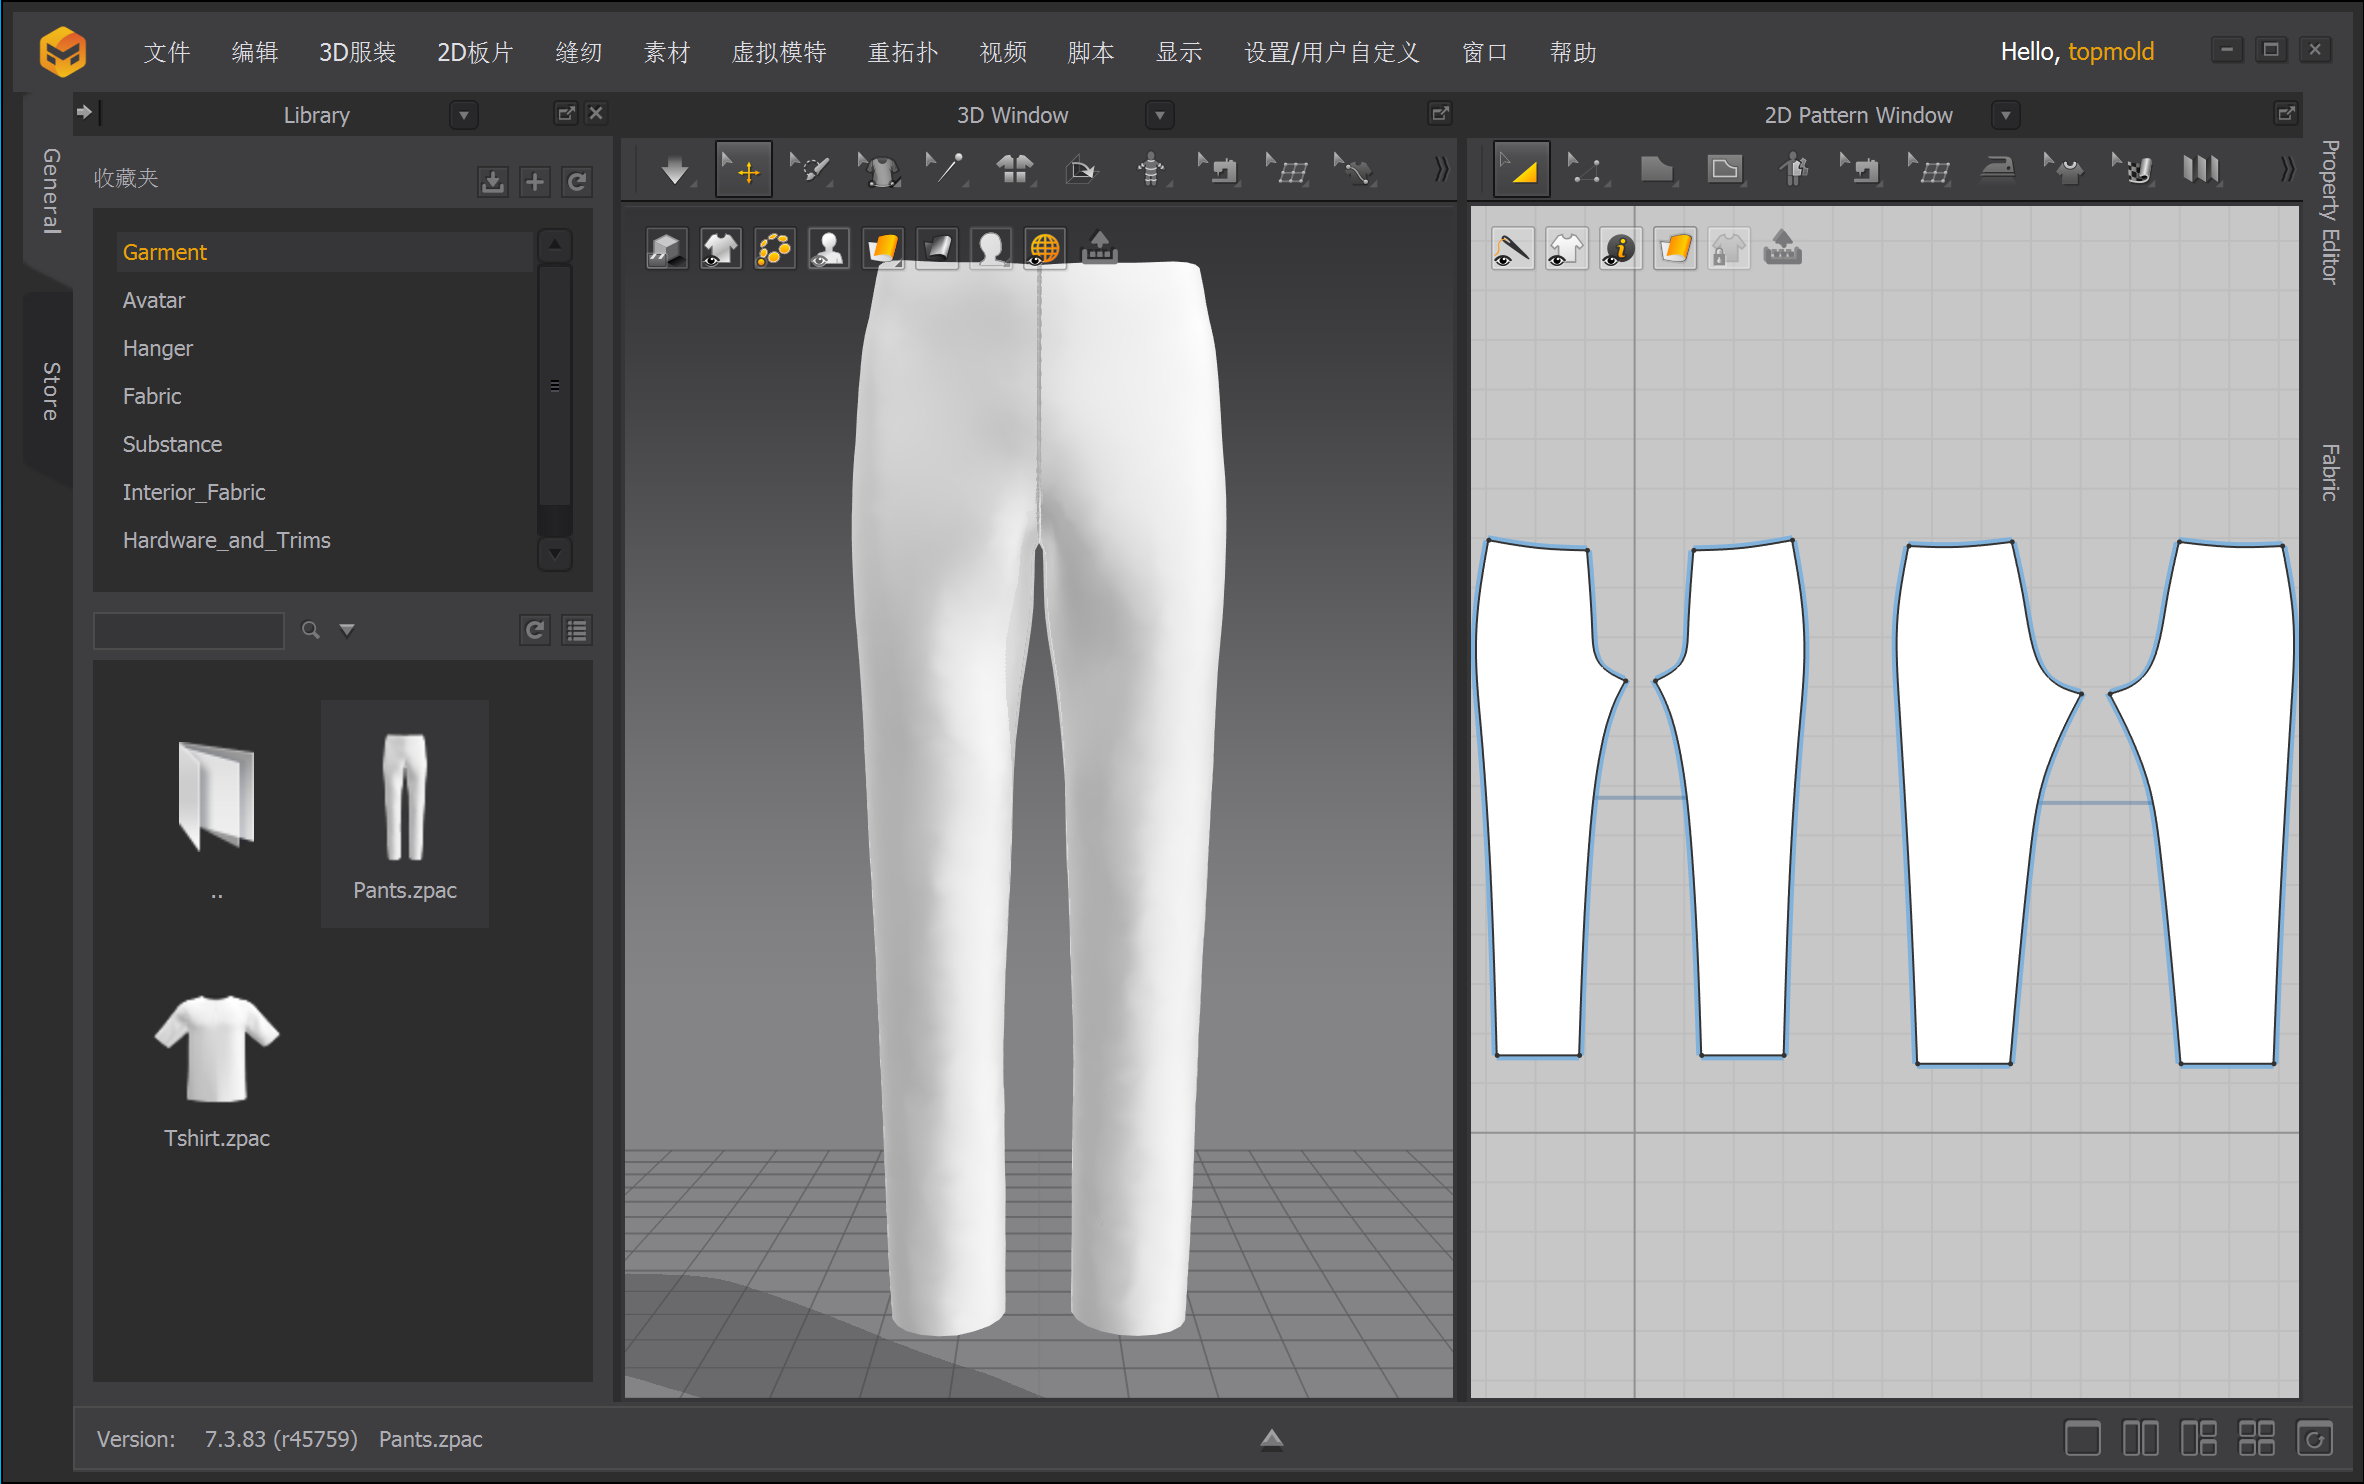Switch to the Store side tab
Viewport: 2364px width, 1484px height.
pos(50,391)
